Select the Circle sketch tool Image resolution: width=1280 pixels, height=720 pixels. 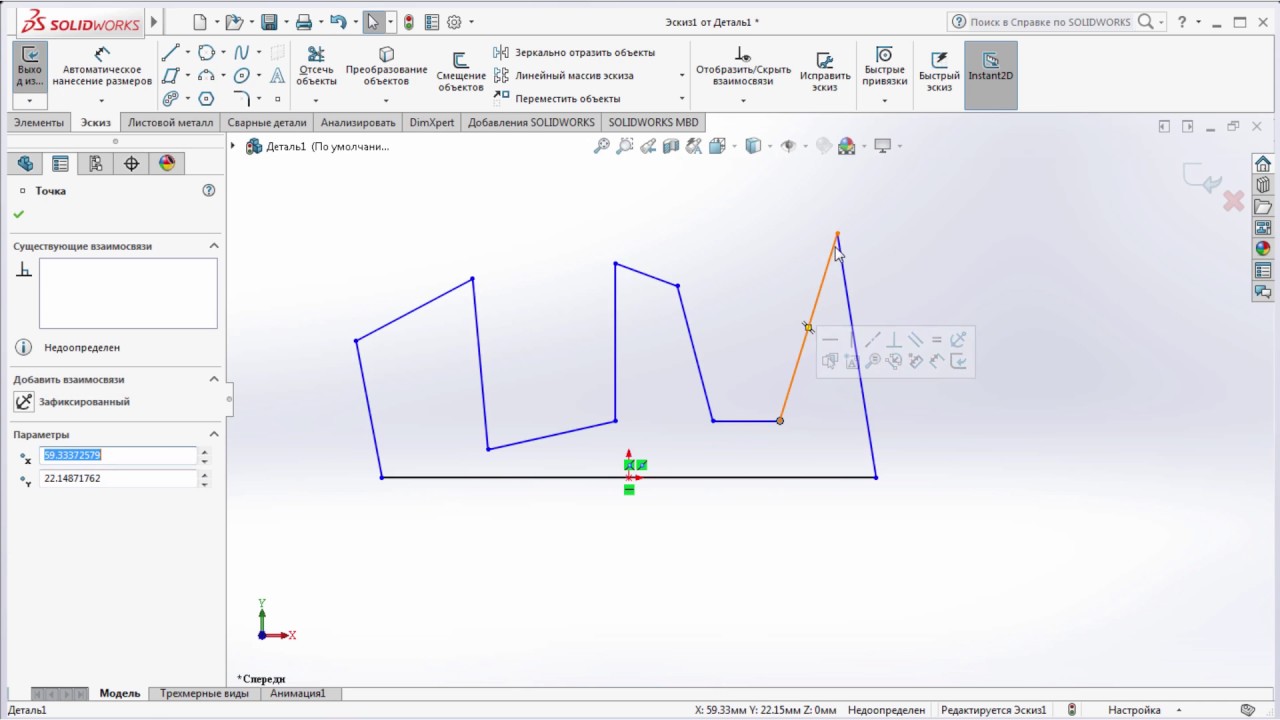click(206, 53)
